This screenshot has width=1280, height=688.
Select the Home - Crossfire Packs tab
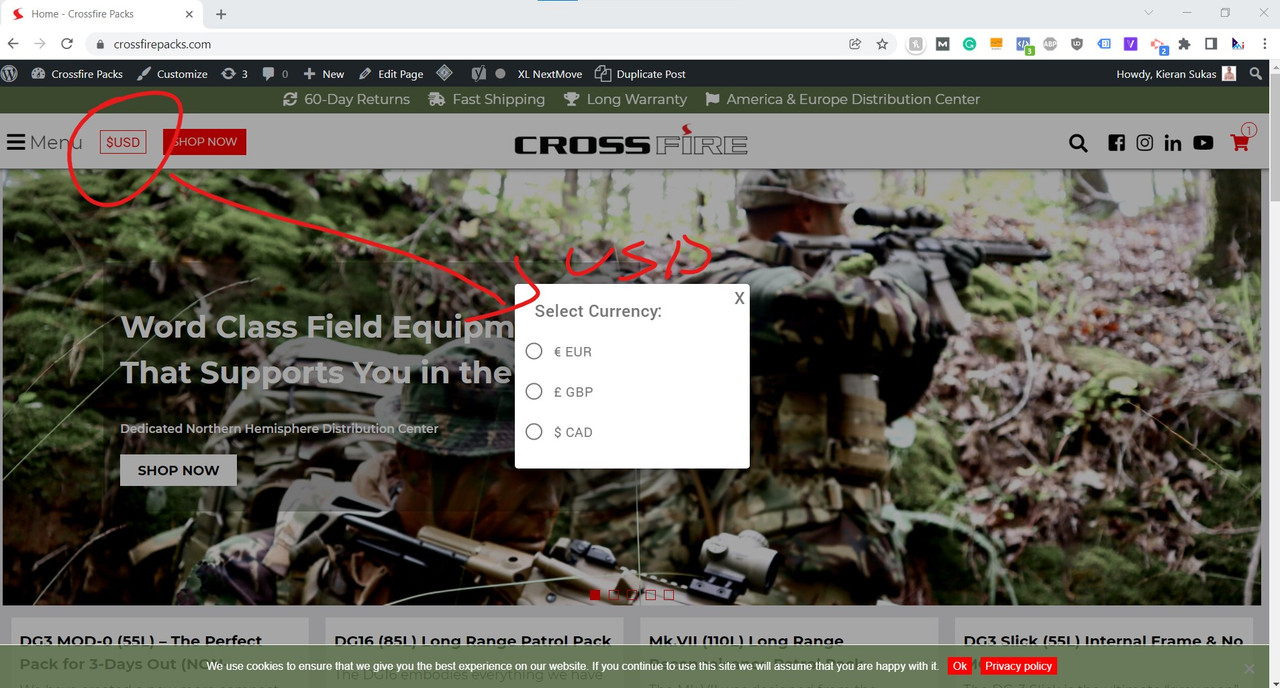pyautogui.click(x=103, y=14)
